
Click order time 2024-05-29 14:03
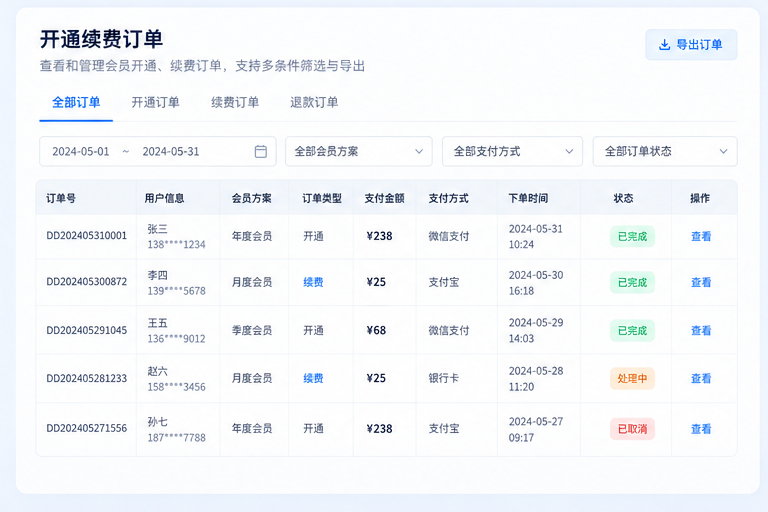536,331
